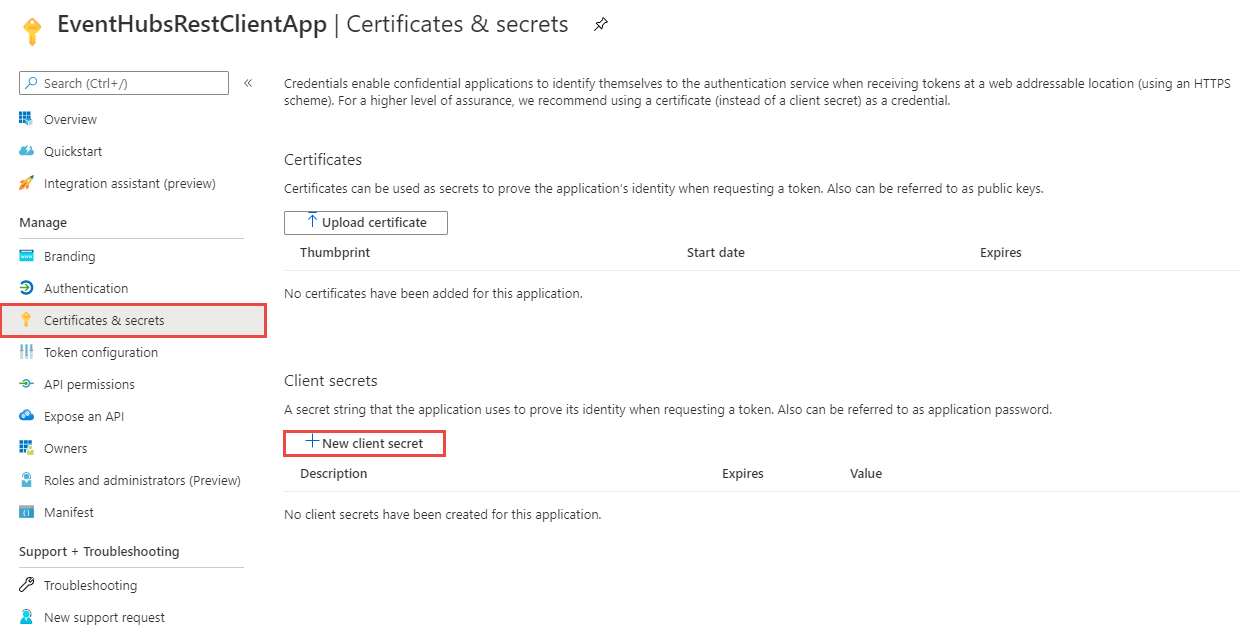
Task: Click the New client secret button
Action: coord(364,443)
